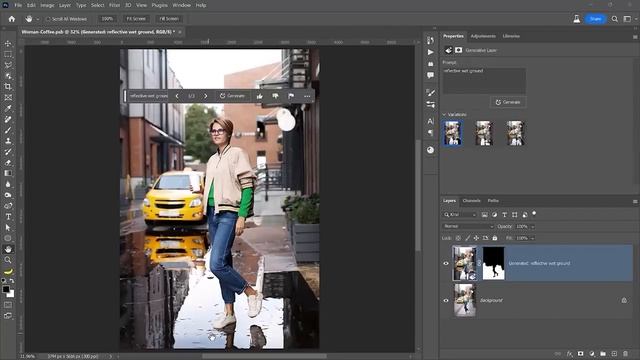Click the delete layer trash icon

coord(625,354)
